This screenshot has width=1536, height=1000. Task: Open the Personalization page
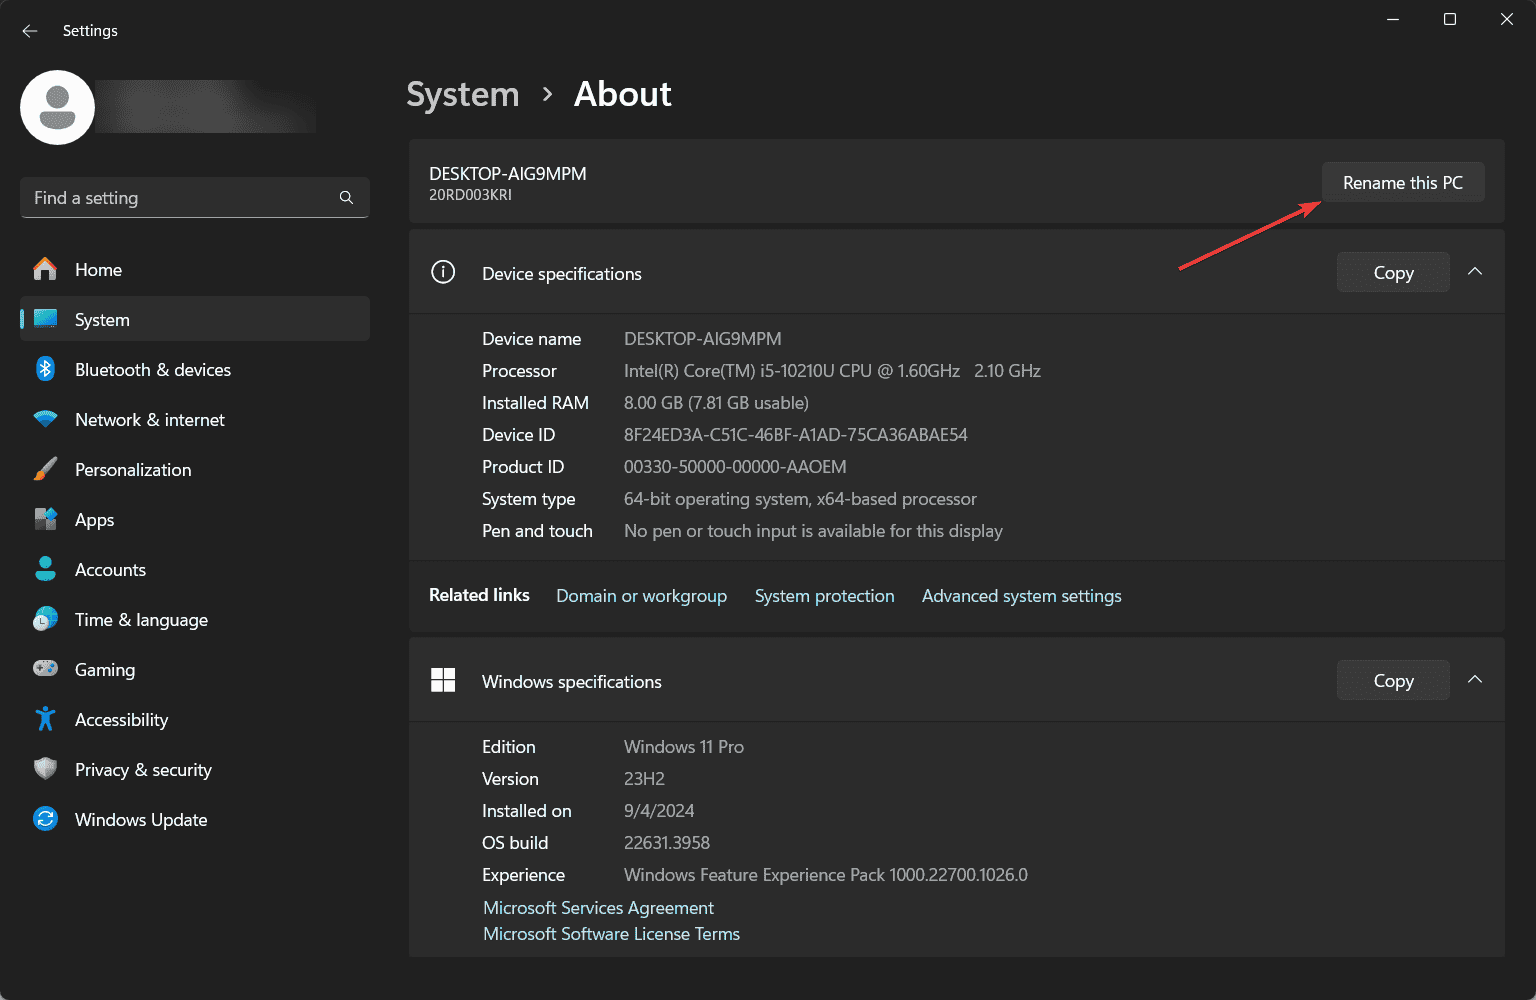point(195,469)
